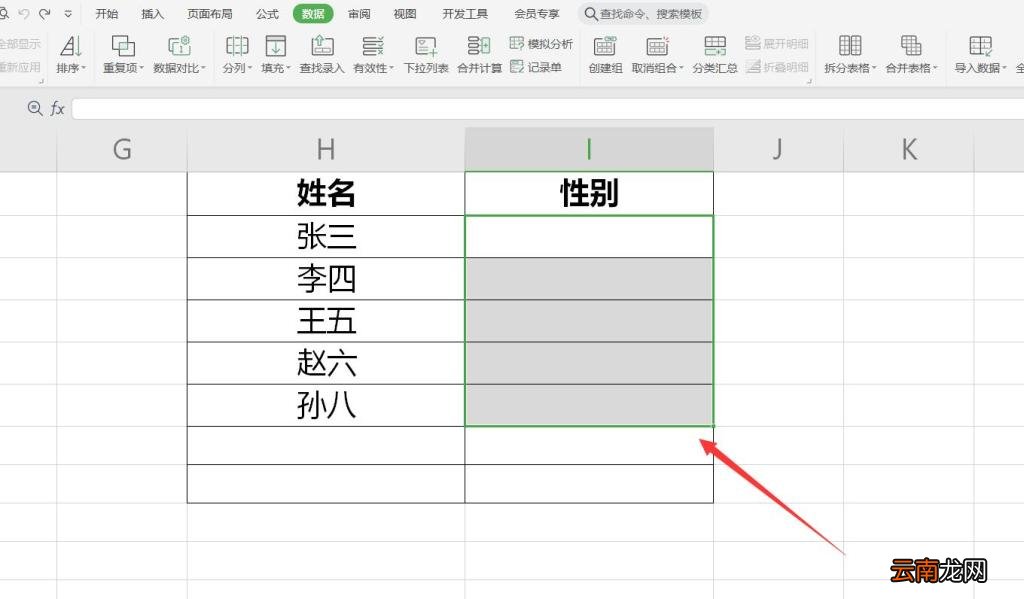Switch to the 开始 (Home) tab

pos(106,14)
